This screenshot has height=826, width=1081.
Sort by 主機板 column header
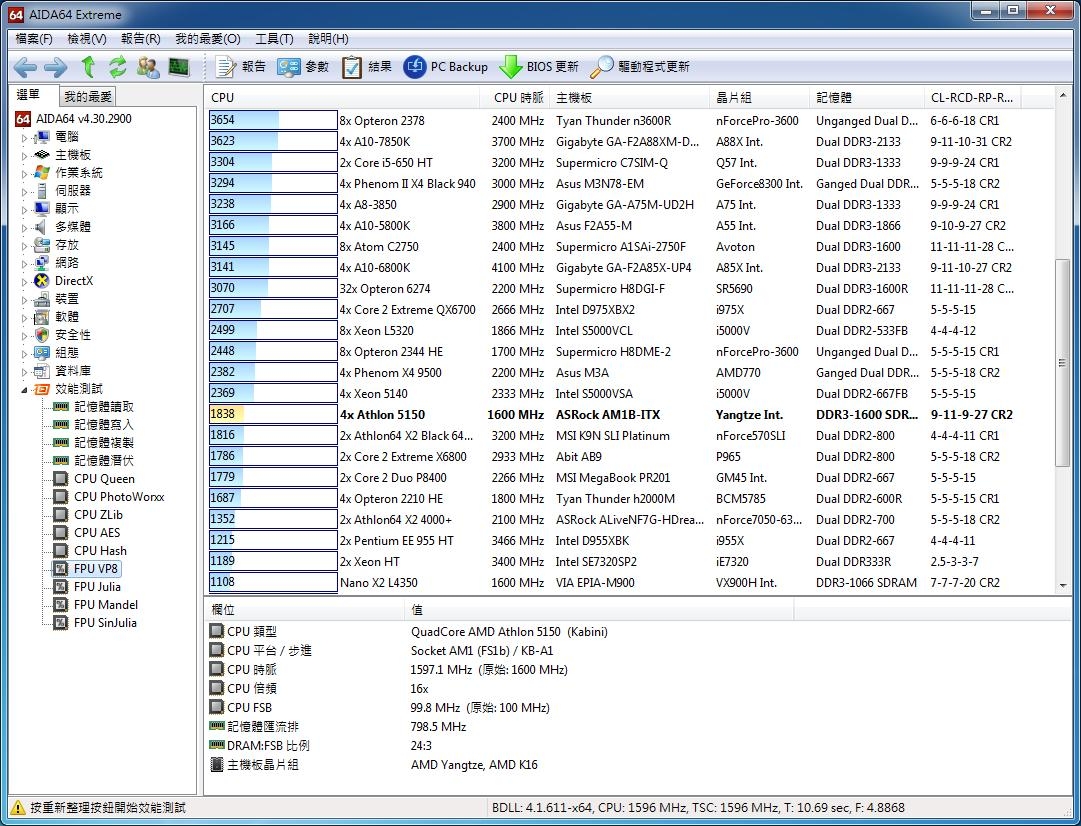pos(630,98)
